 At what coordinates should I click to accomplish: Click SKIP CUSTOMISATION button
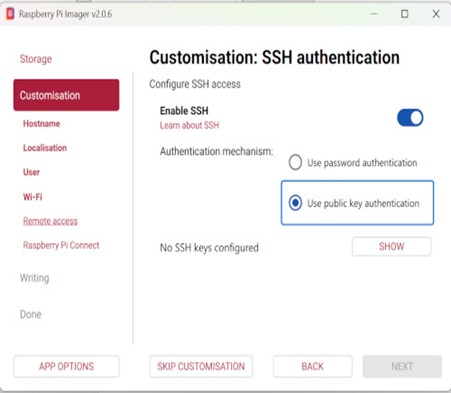(201, 366)
